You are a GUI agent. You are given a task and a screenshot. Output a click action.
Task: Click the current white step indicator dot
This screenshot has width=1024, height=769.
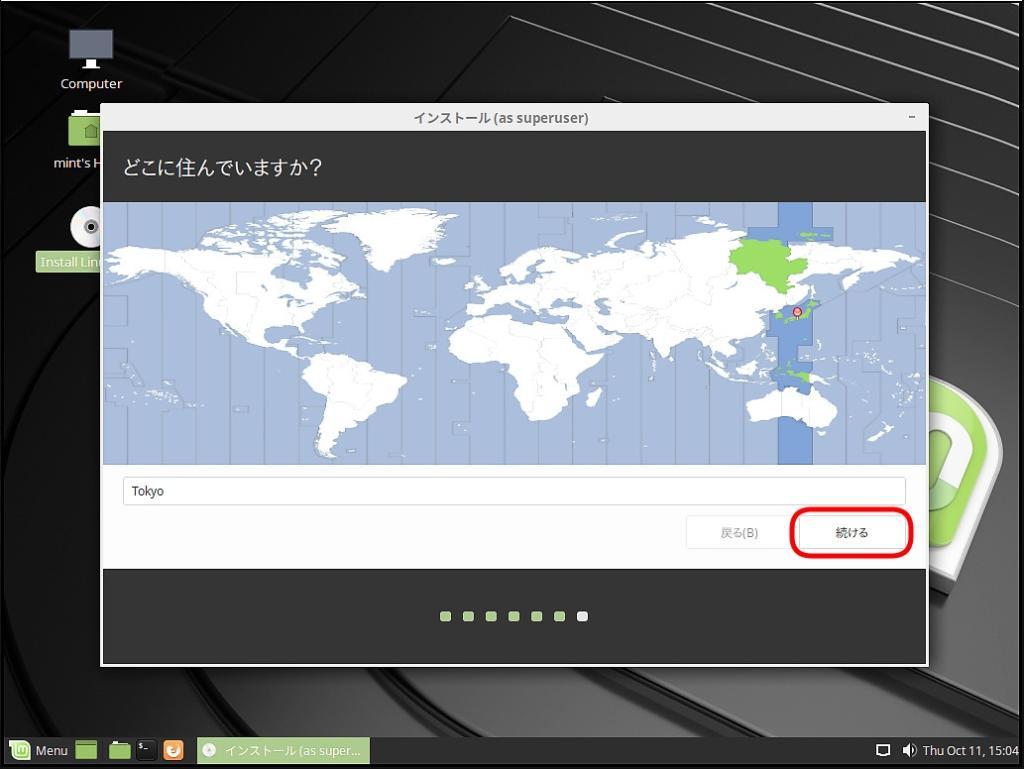(582, 617)
